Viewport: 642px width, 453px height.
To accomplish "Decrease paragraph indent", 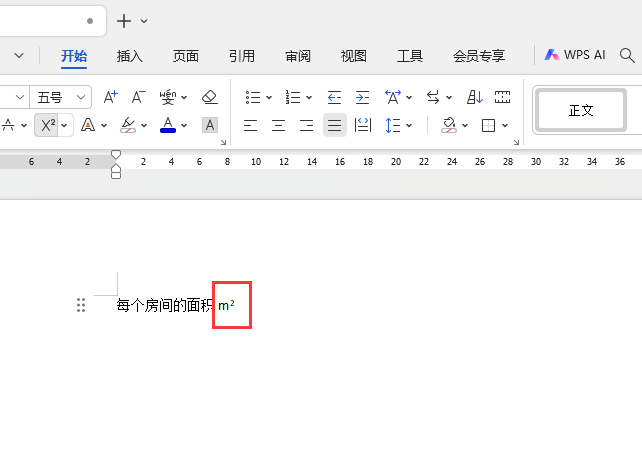I will (335, 97).
